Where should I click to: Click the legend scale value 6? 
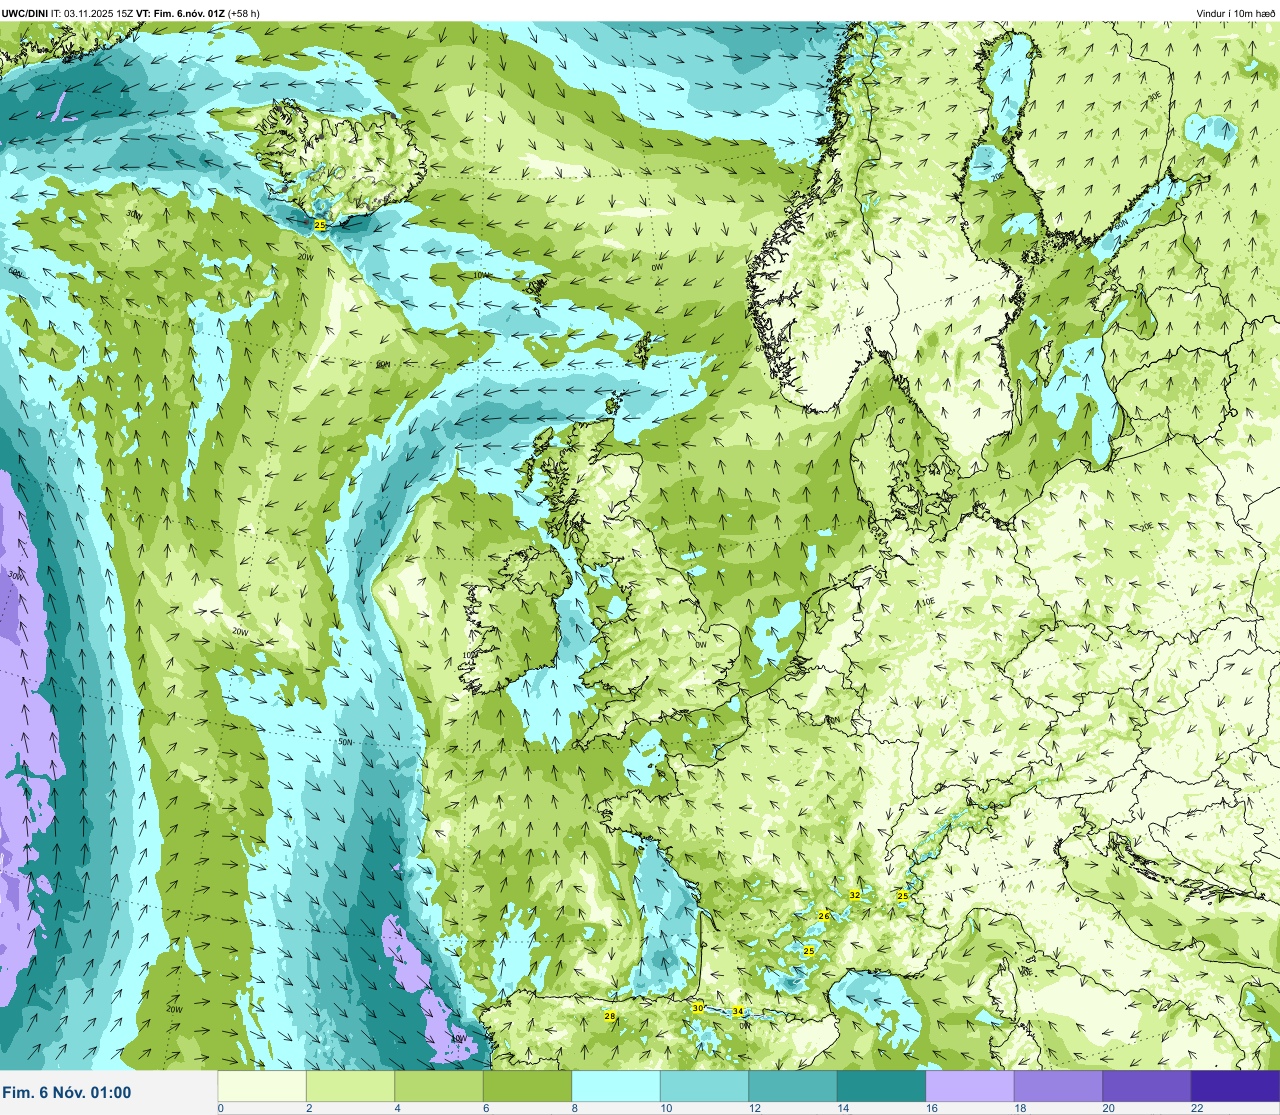[486, 1108]
